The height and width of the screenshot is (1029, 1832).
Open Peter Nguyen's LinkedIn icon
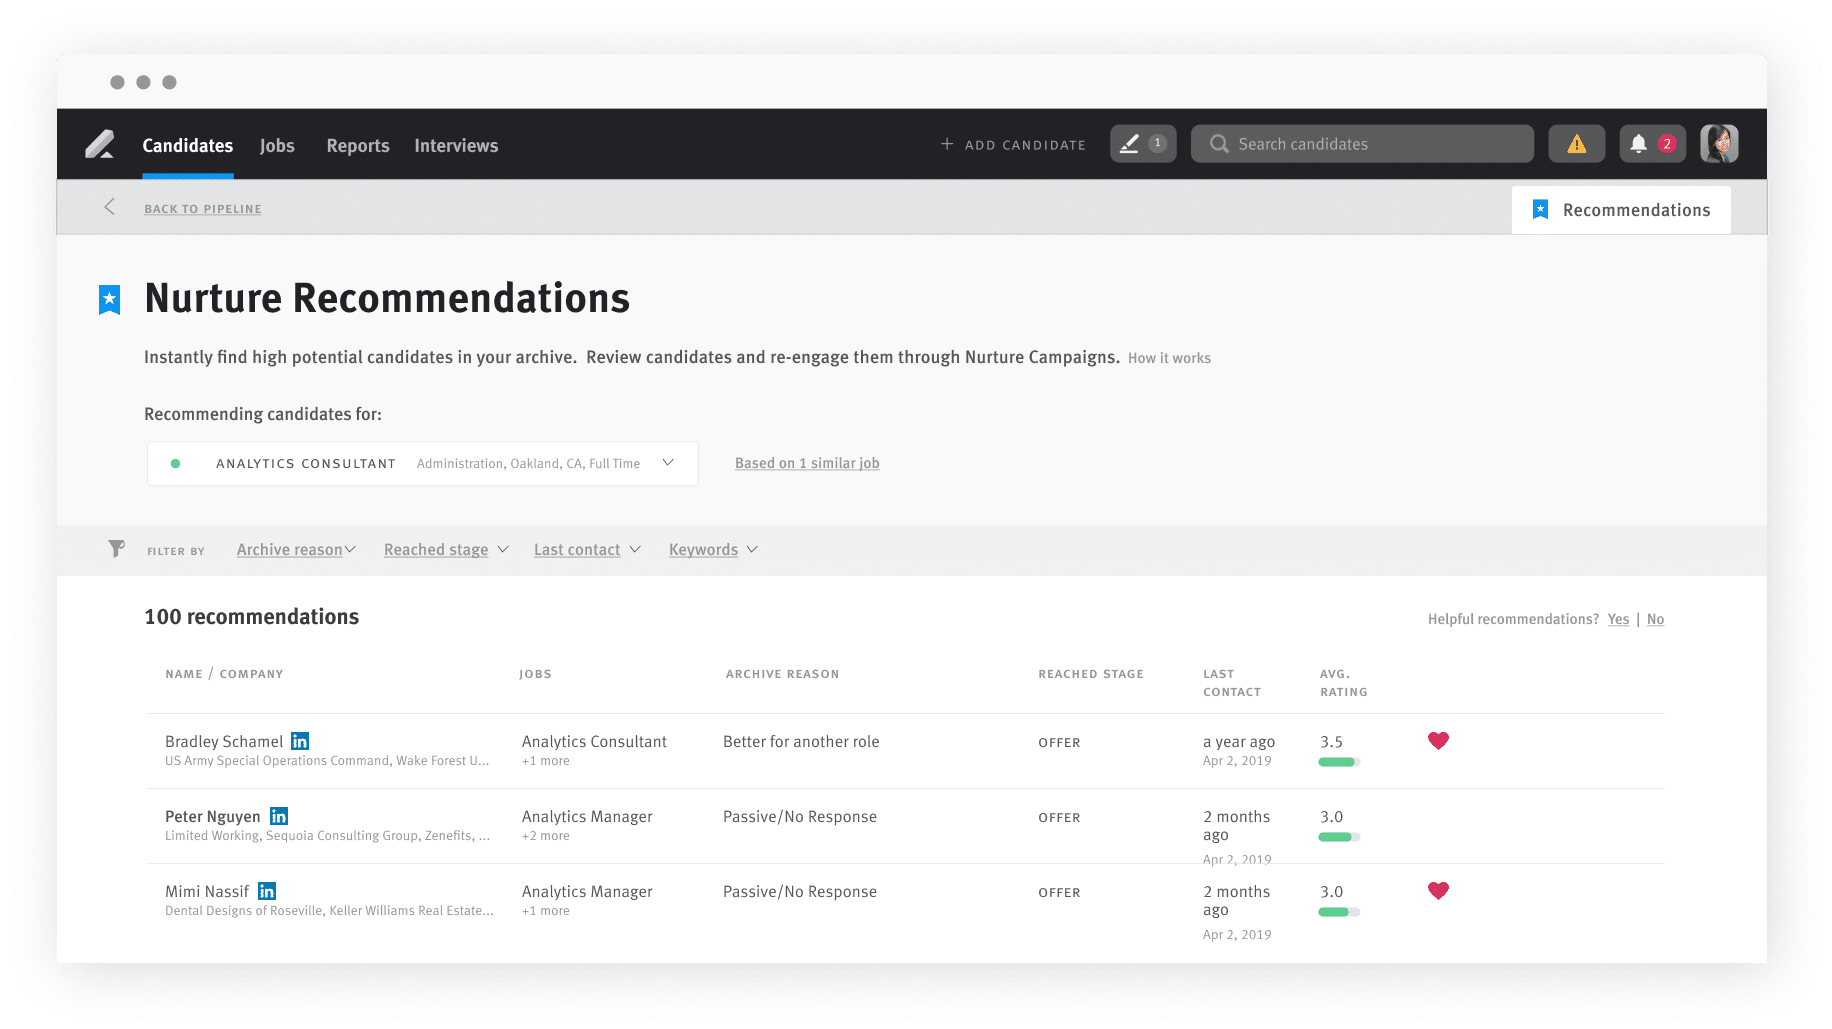(279, 816)
